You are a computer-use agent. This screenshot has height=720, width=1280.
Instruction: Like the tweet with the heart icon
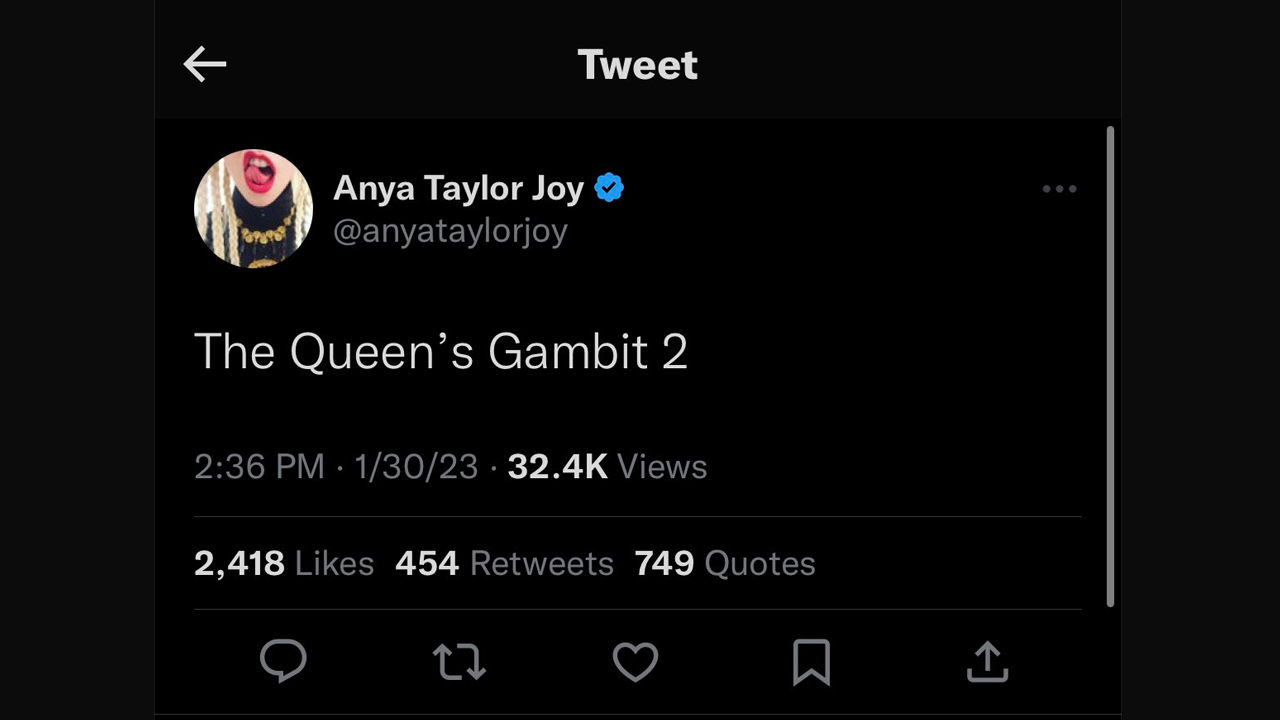(x=635, y=661)
